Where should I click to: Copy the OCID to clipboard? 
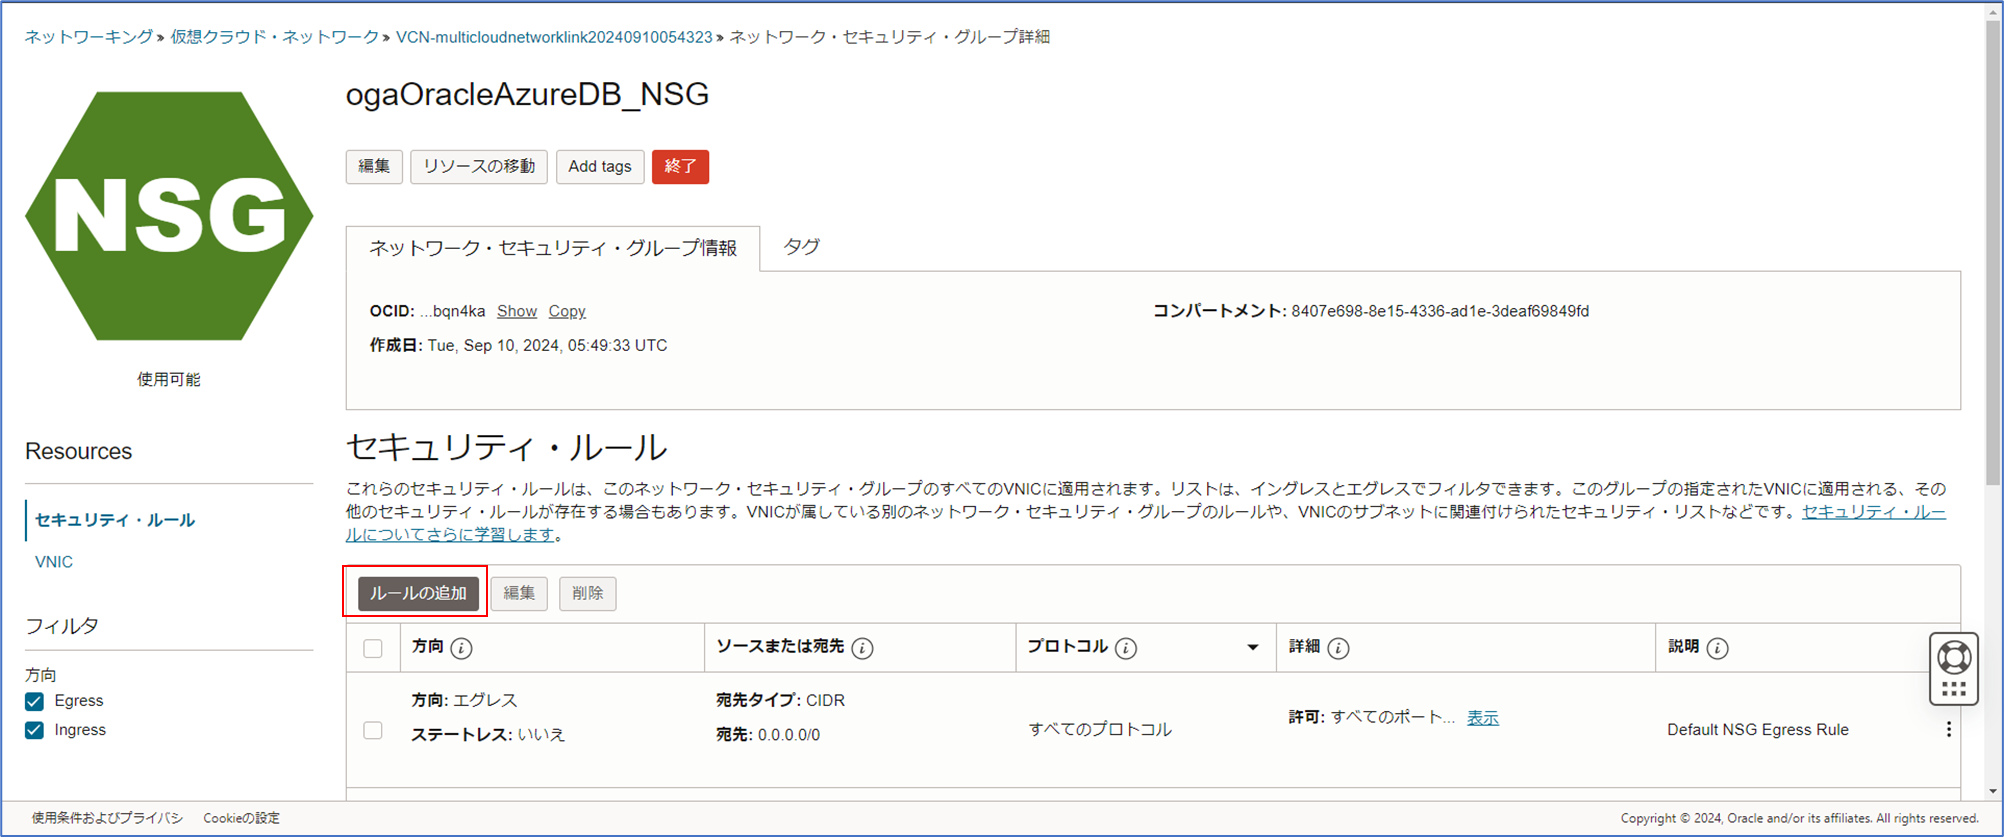pyautogui.click(x=567, y=311)
